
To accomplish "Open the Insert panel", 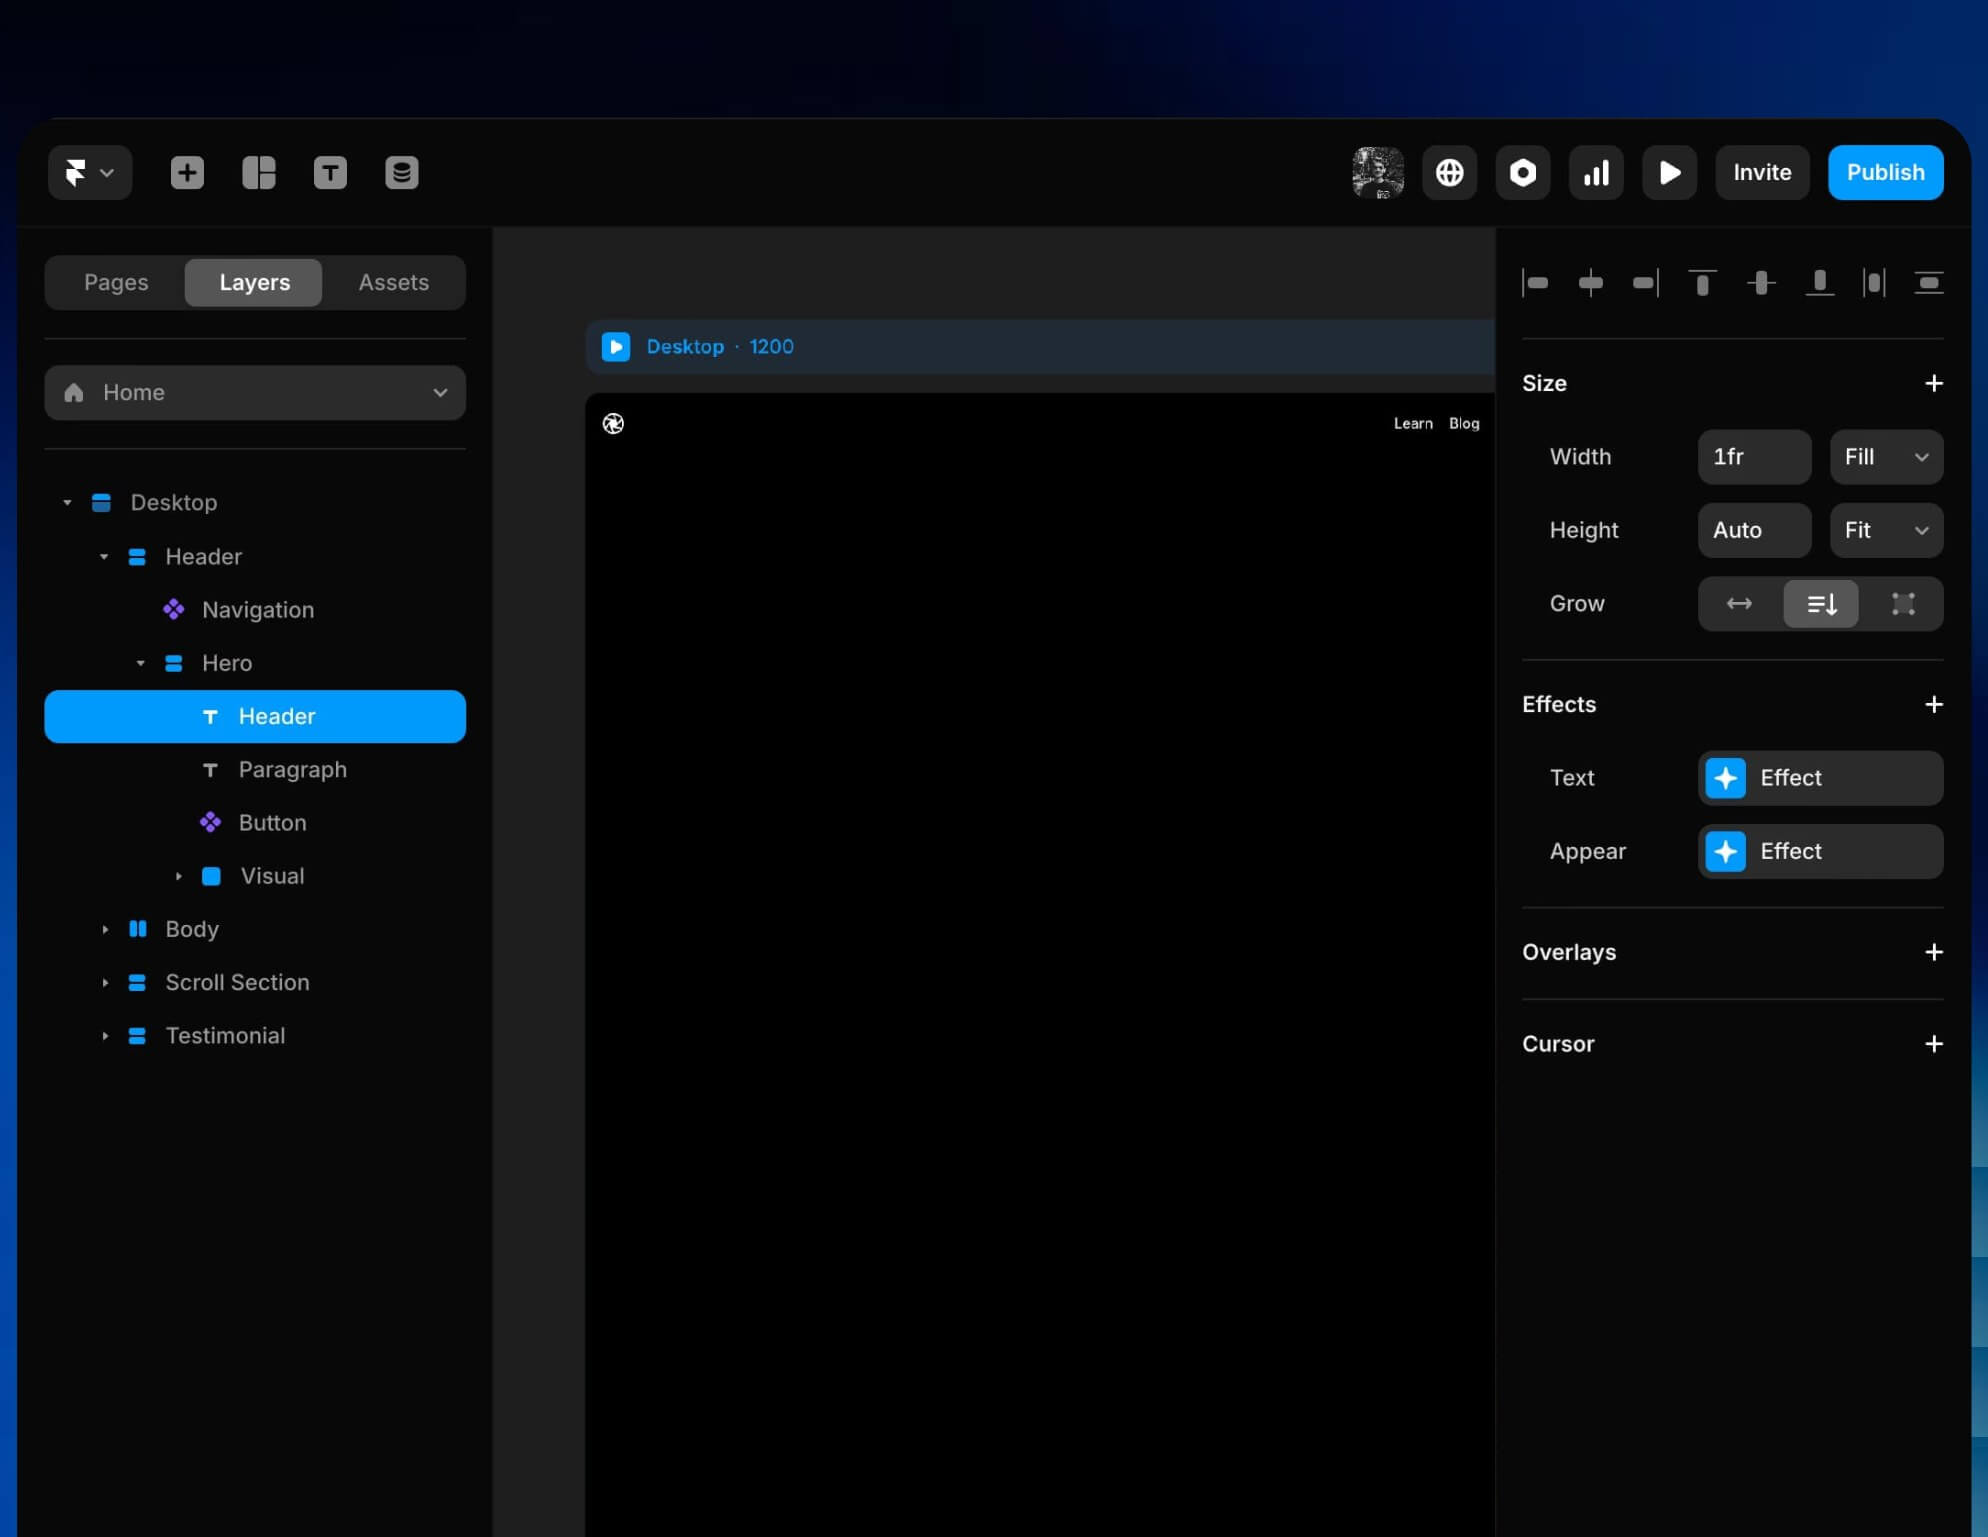I will coord(187,172).
